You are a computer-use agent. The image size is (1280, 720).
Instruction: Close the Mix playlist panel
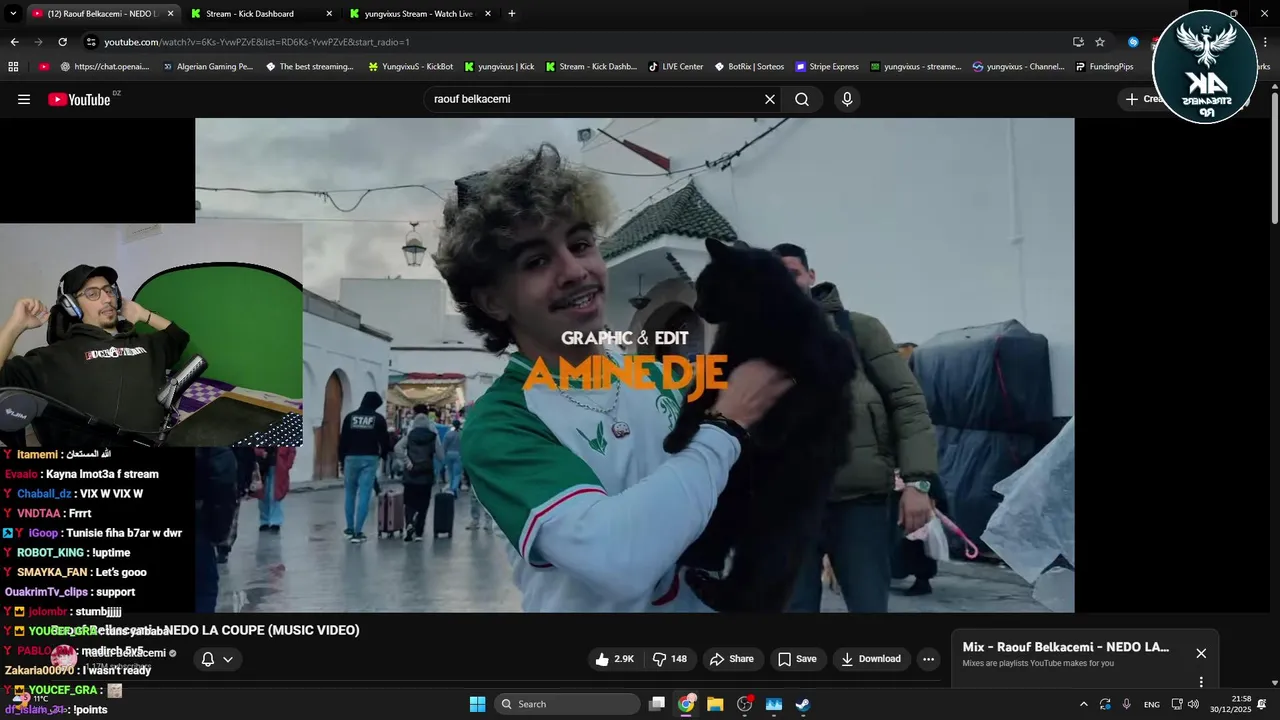pyautogui.click(x=1201, y=653)
